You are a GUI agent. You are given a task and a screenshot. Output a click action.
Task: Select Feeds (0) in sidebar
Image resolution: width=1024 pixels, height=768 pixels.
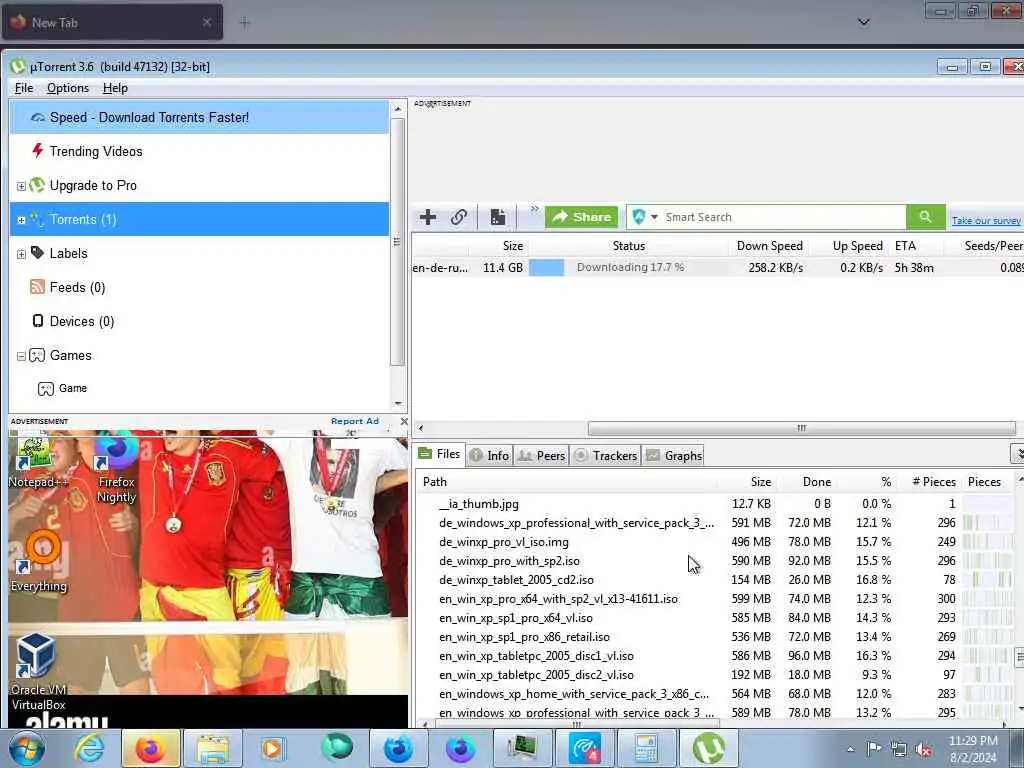pos(77,287)
